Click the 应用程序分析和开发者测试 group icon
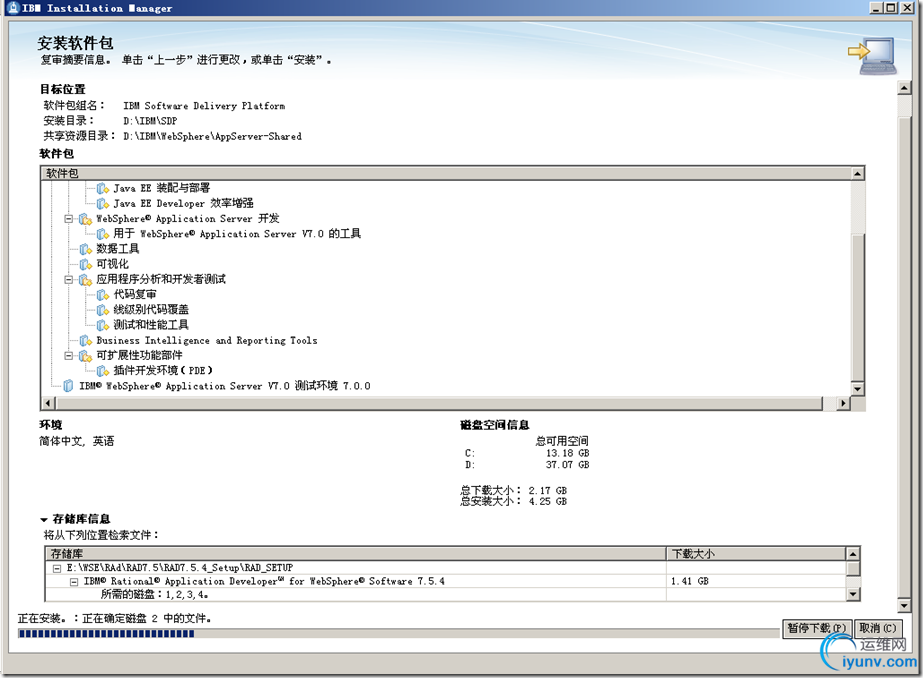Image resolution: width=923 pixels, height=678 pixels. pos(85,280)
